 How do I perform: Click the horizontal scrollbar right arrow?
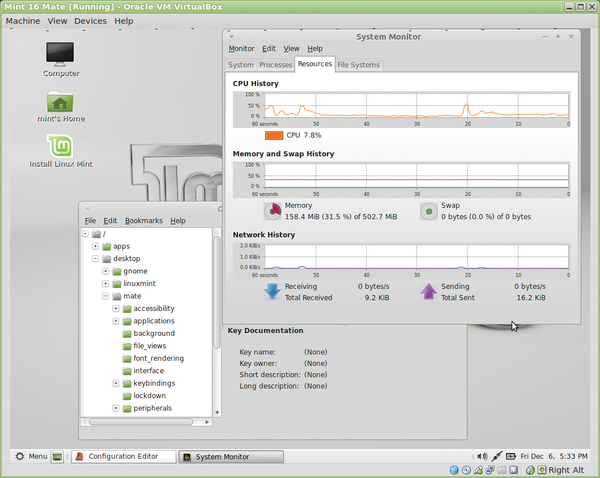point(207,422)
